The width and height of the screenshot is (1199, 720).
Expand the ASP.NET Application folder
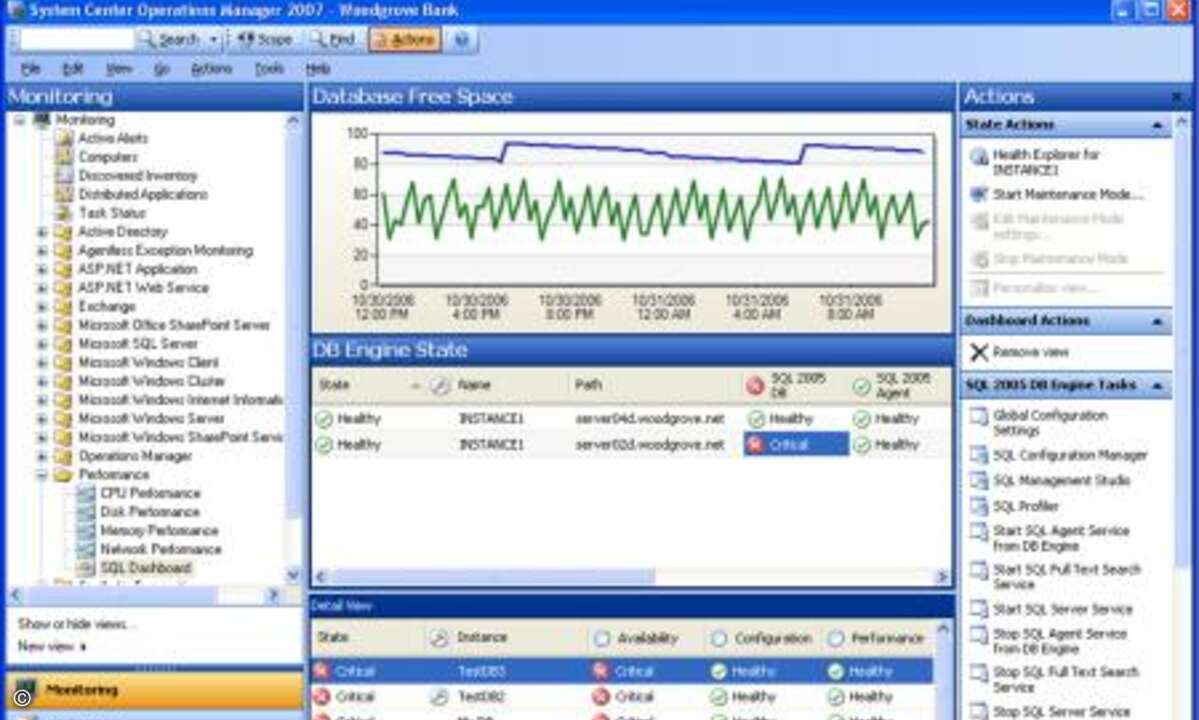click(42, 269)
